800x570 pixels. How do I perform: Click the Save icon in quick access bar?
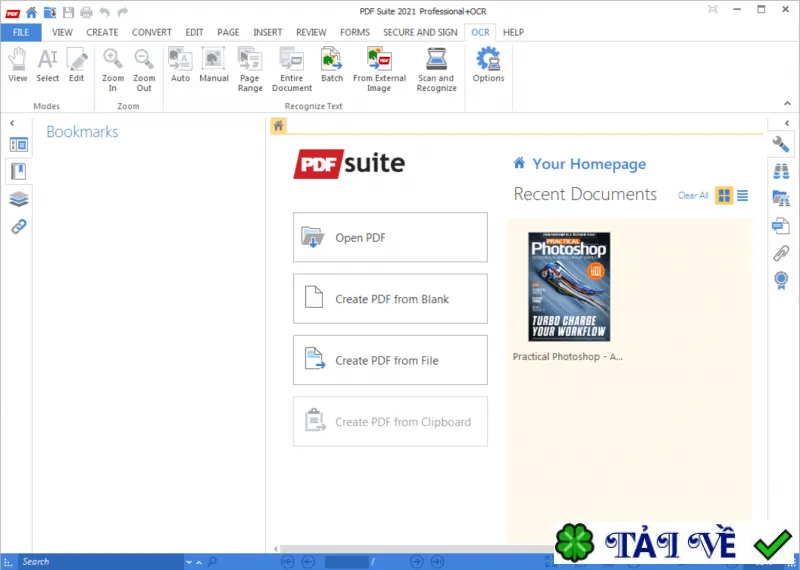point(68,12)
